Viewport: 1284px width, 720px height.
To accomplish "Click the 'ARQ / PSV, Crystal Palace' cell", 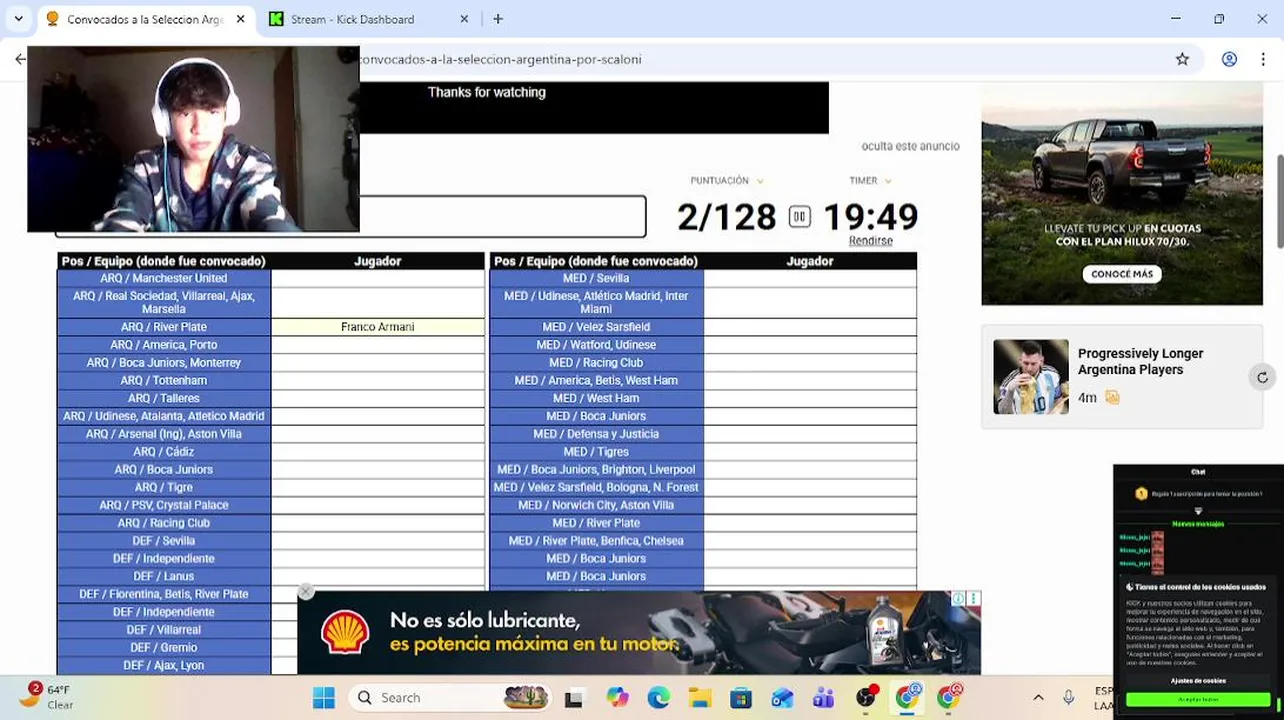I will tap(164, 505).
